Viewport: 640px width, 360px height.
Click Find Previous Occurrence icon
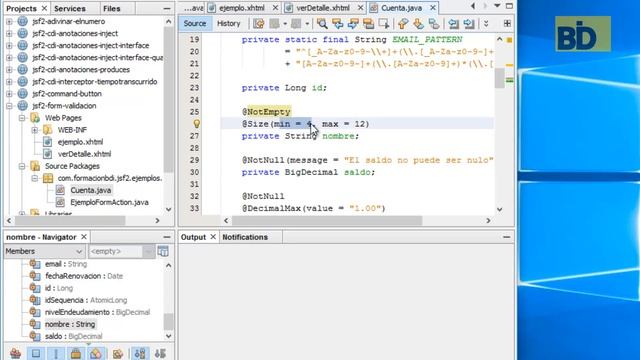(338, 24)
